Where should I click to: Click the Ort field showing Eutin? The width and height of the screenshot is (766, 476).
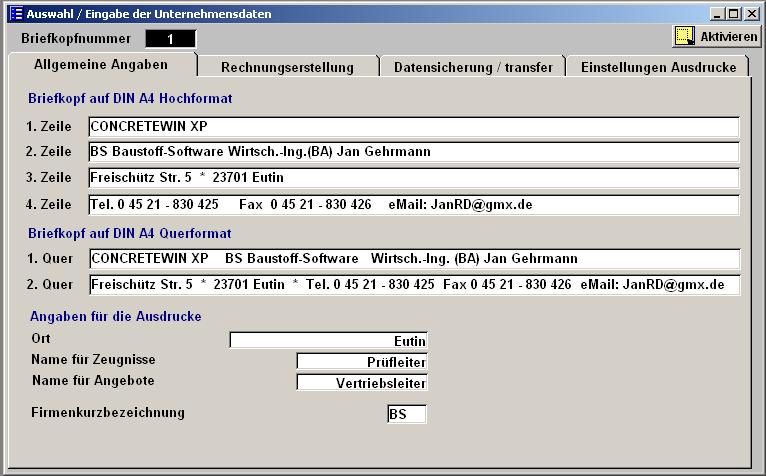coord(328,340)
